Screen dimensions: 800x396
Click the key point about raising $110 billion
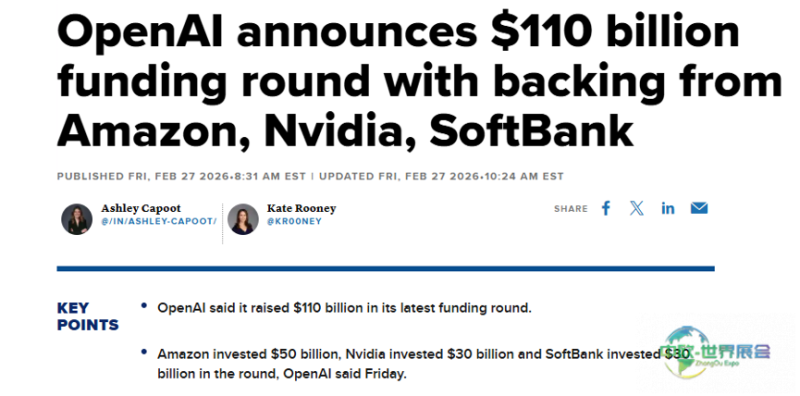[x=344, y=308]
